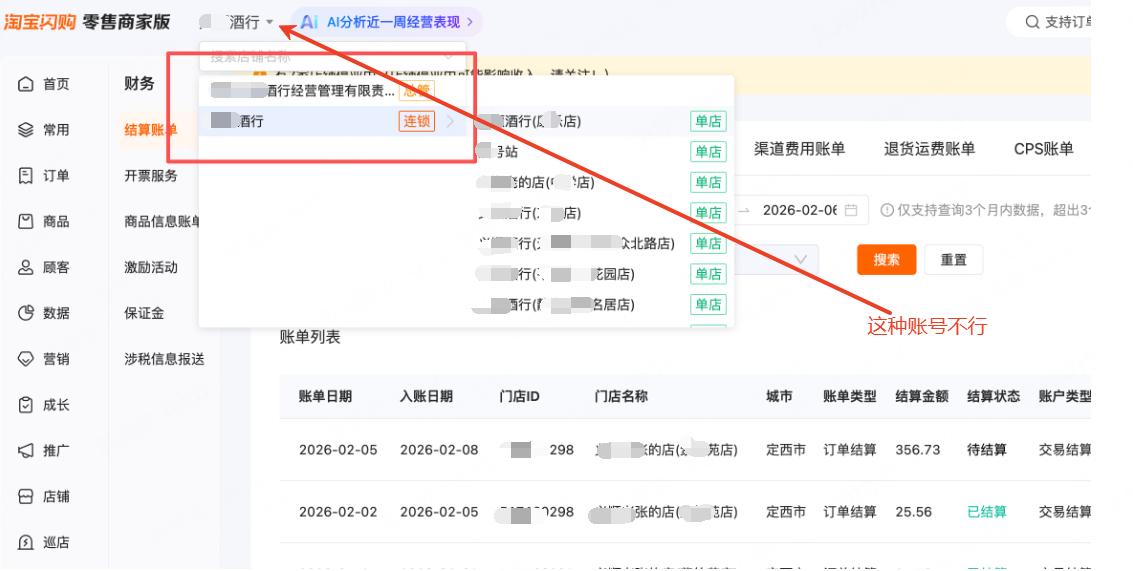
Task: Open the 营销 marketing icon
Action: [x=25, y=359]
